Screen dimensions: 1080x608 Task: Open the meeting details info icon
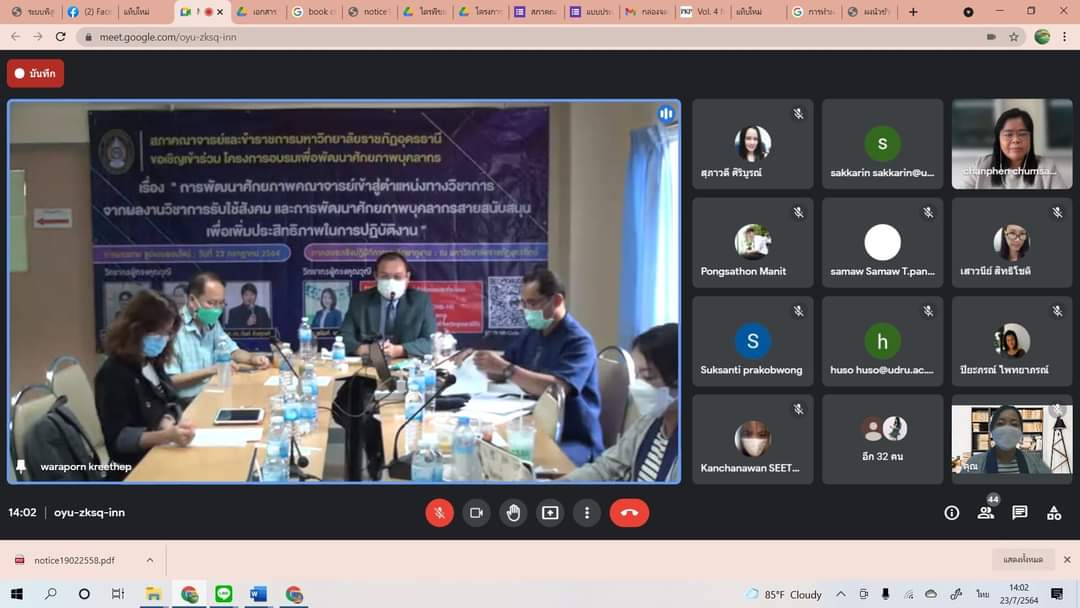[951, 513]
